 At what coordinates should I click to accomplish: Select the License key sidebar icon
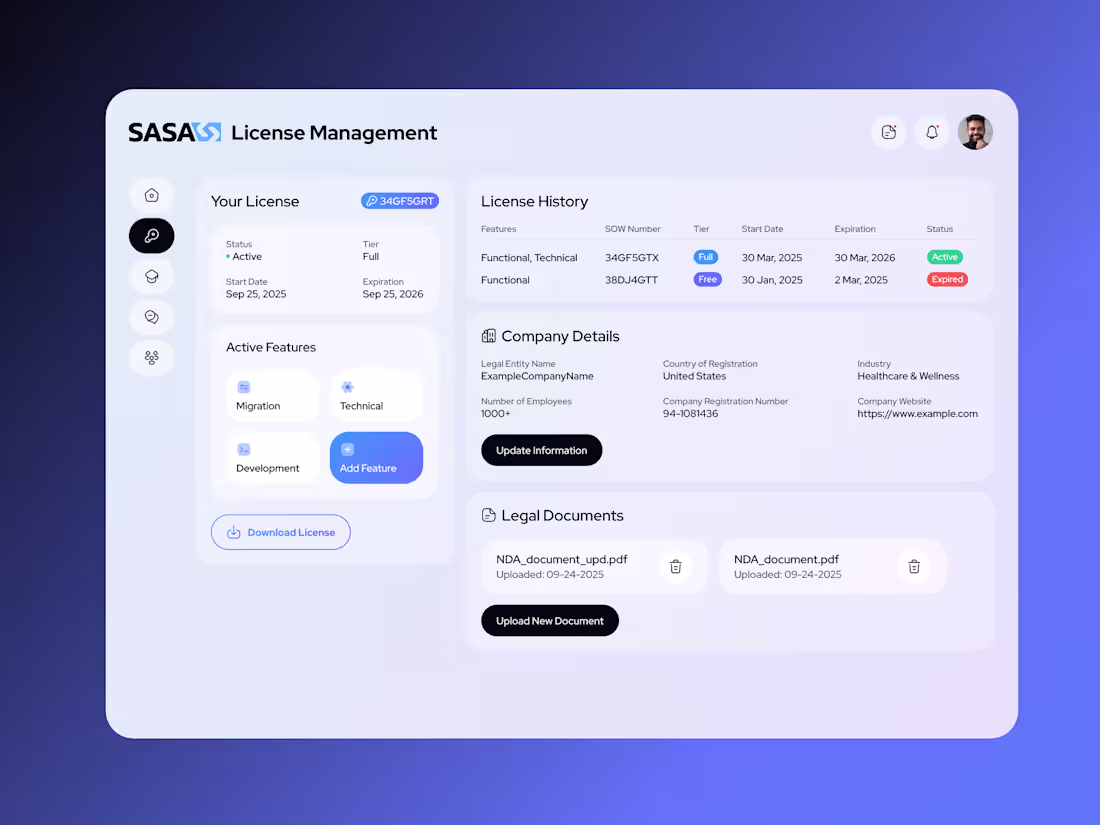(x=152, y=236)
